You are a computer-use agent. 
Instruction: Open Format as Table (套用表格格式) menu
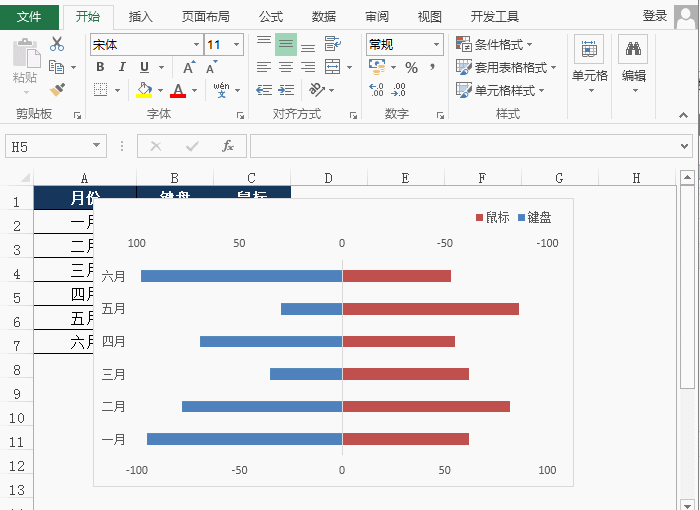(506, 67)
